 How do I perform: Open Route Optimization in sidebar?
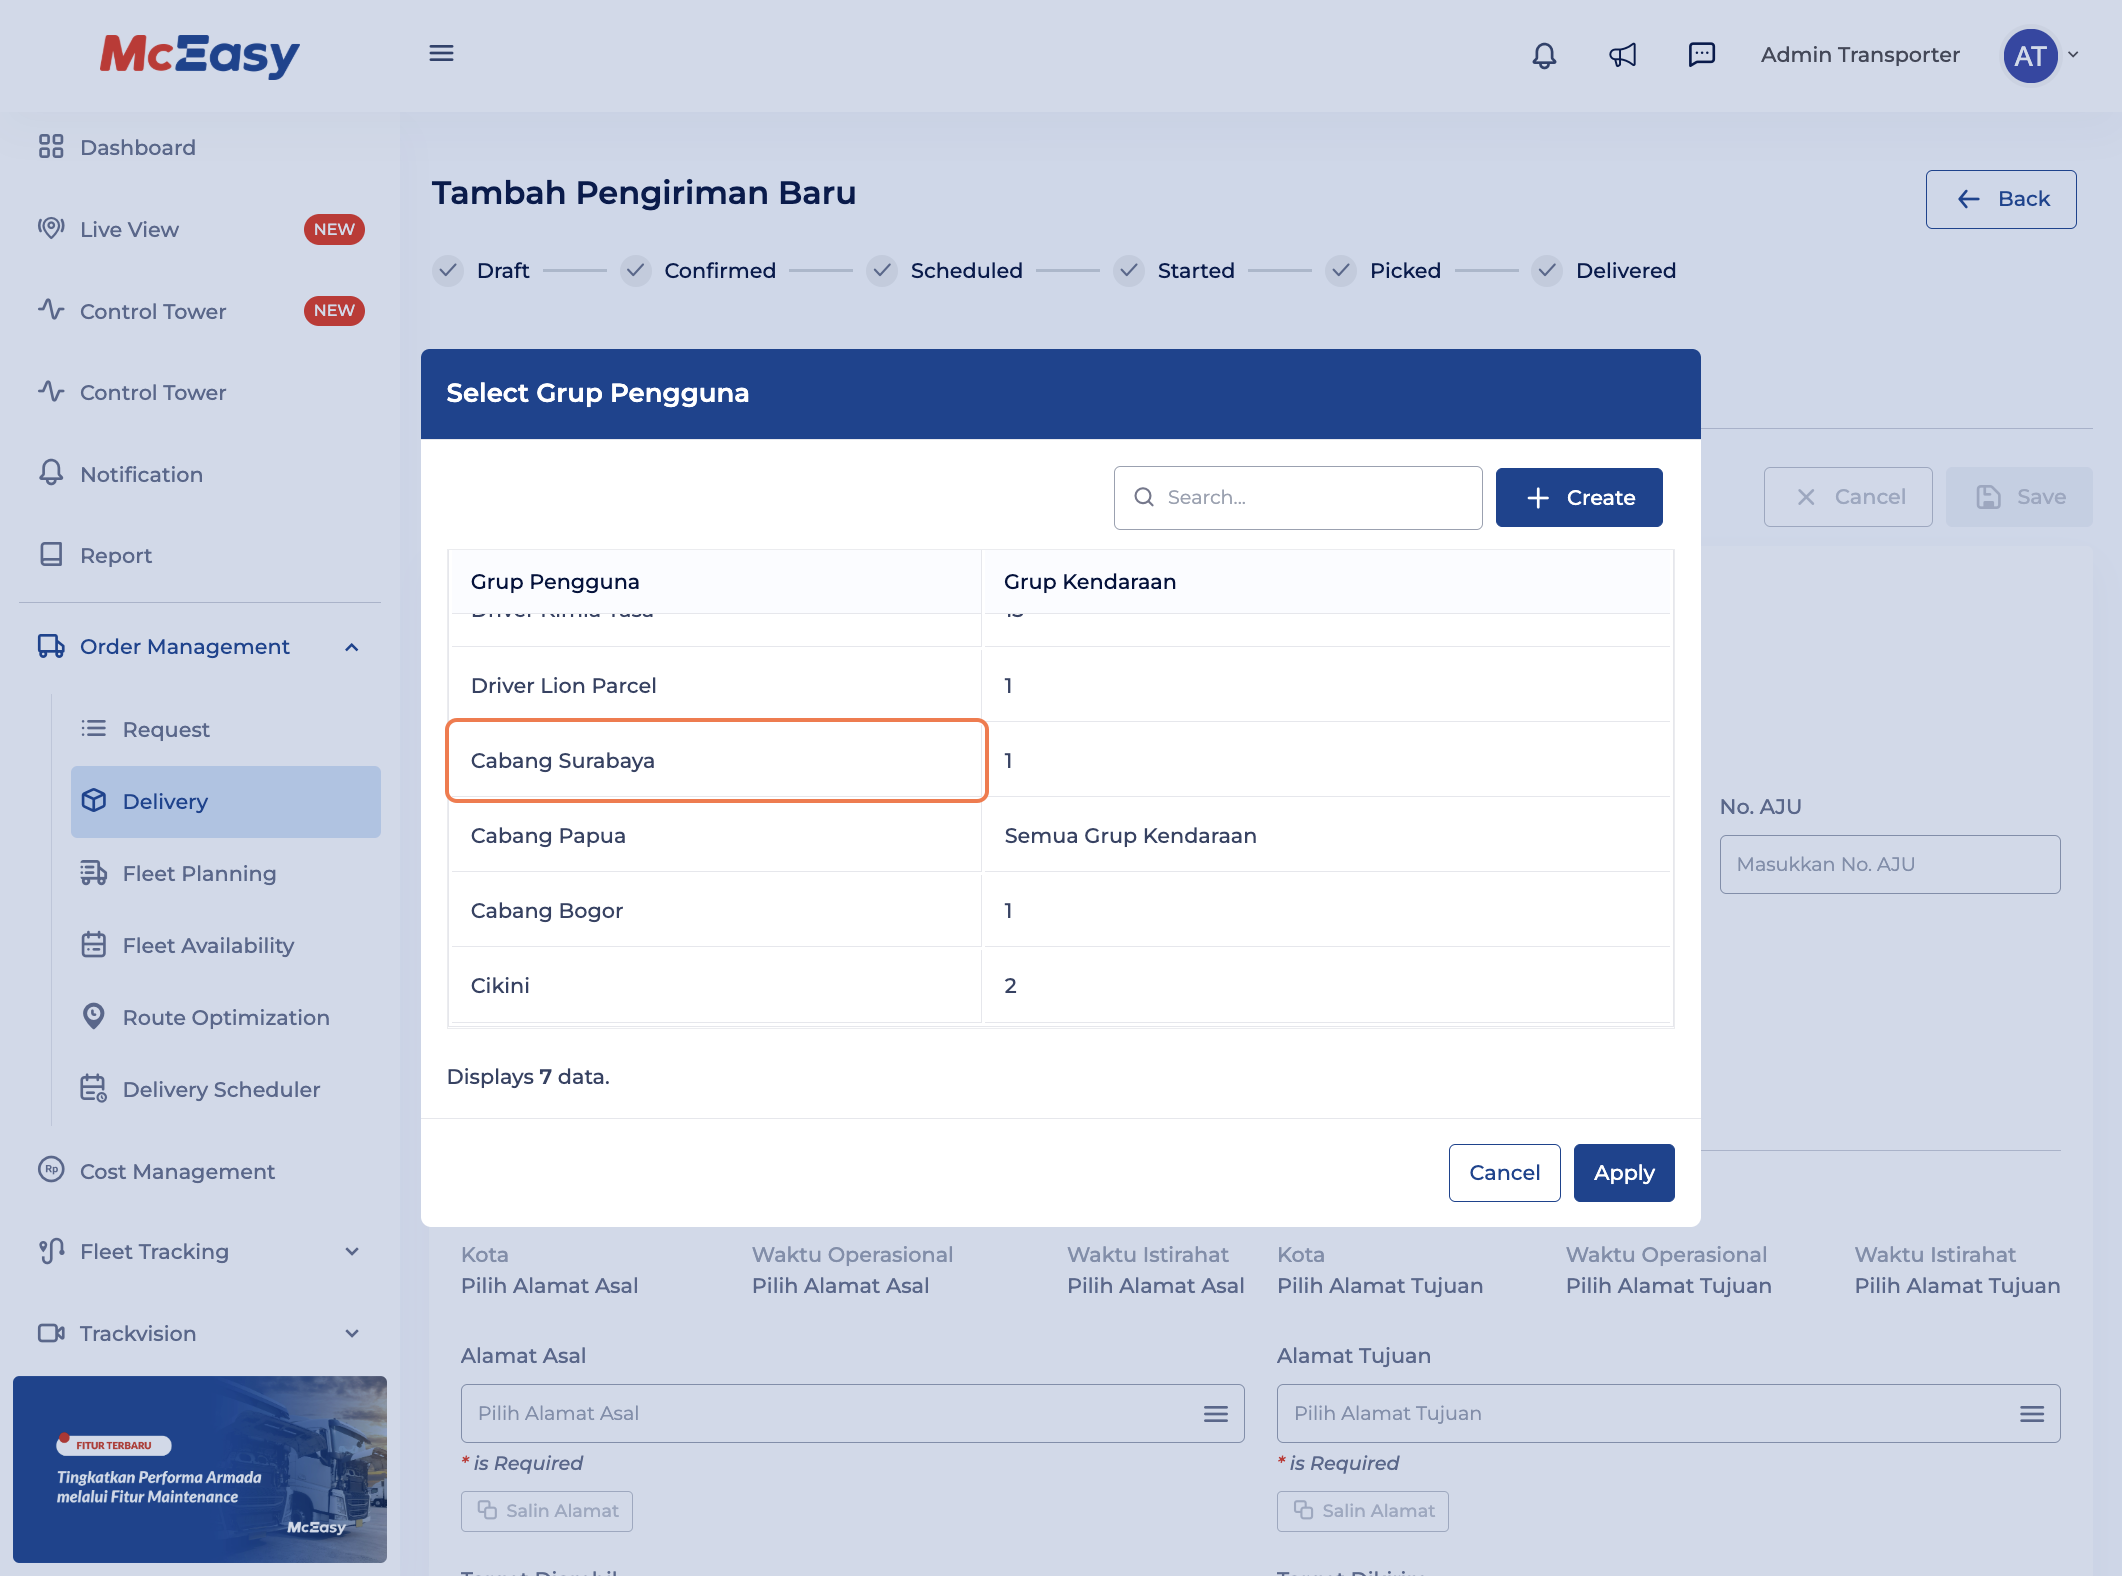point(225,1017)
